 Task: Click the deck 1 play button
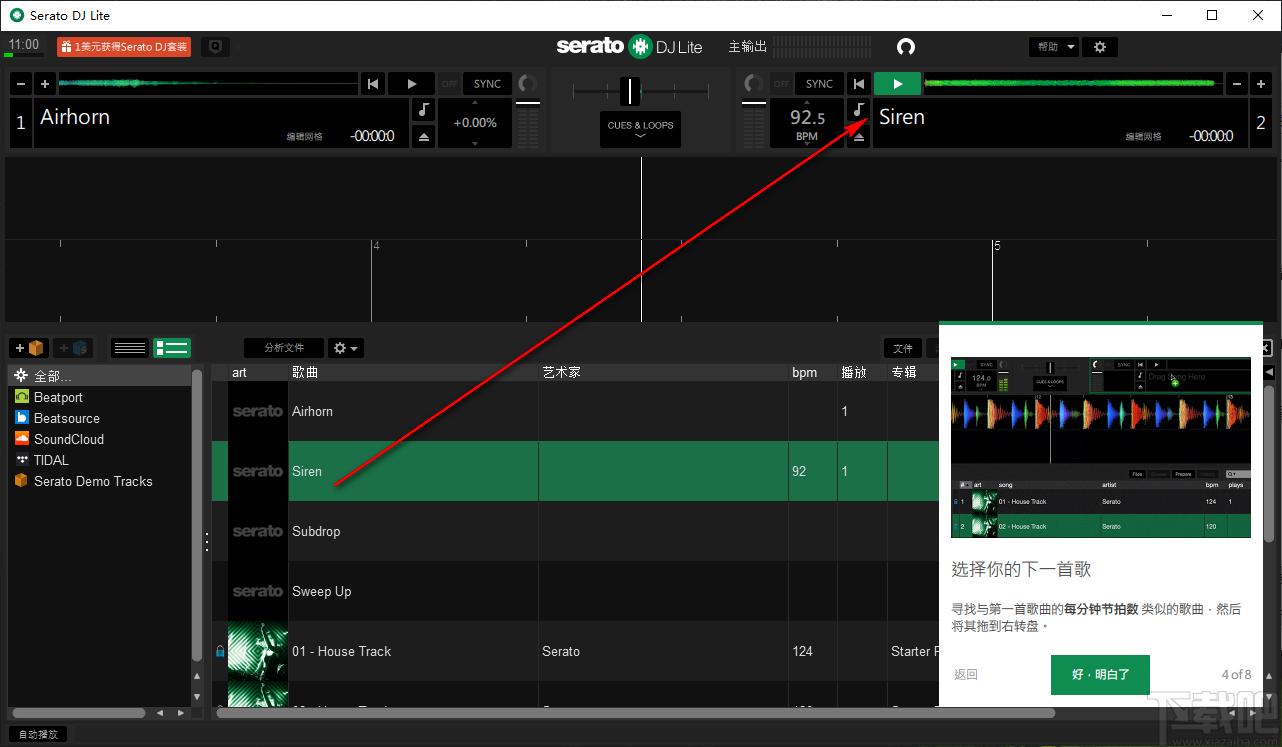click(411, 84)
